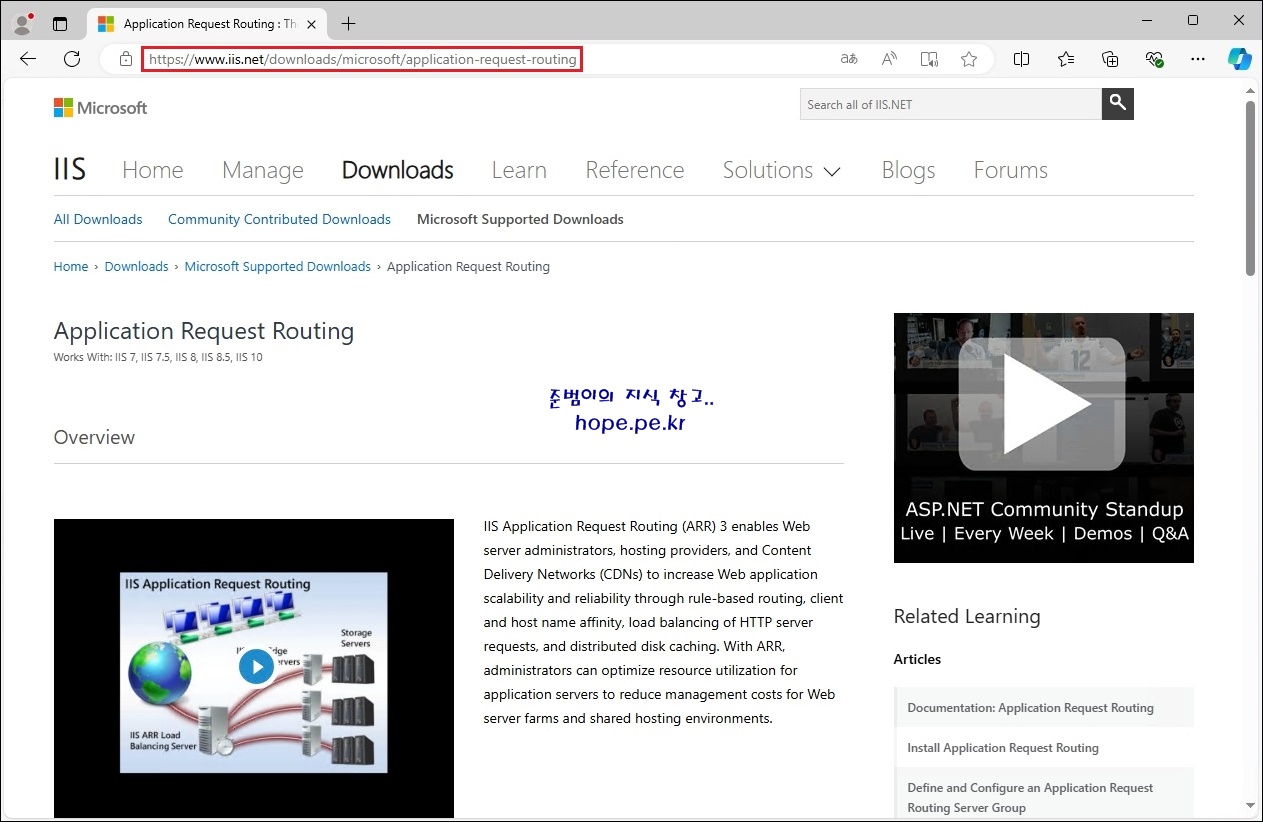Activate the Read aloud icon
Screen dimensions: 1263x822
[x=889, y=59]
